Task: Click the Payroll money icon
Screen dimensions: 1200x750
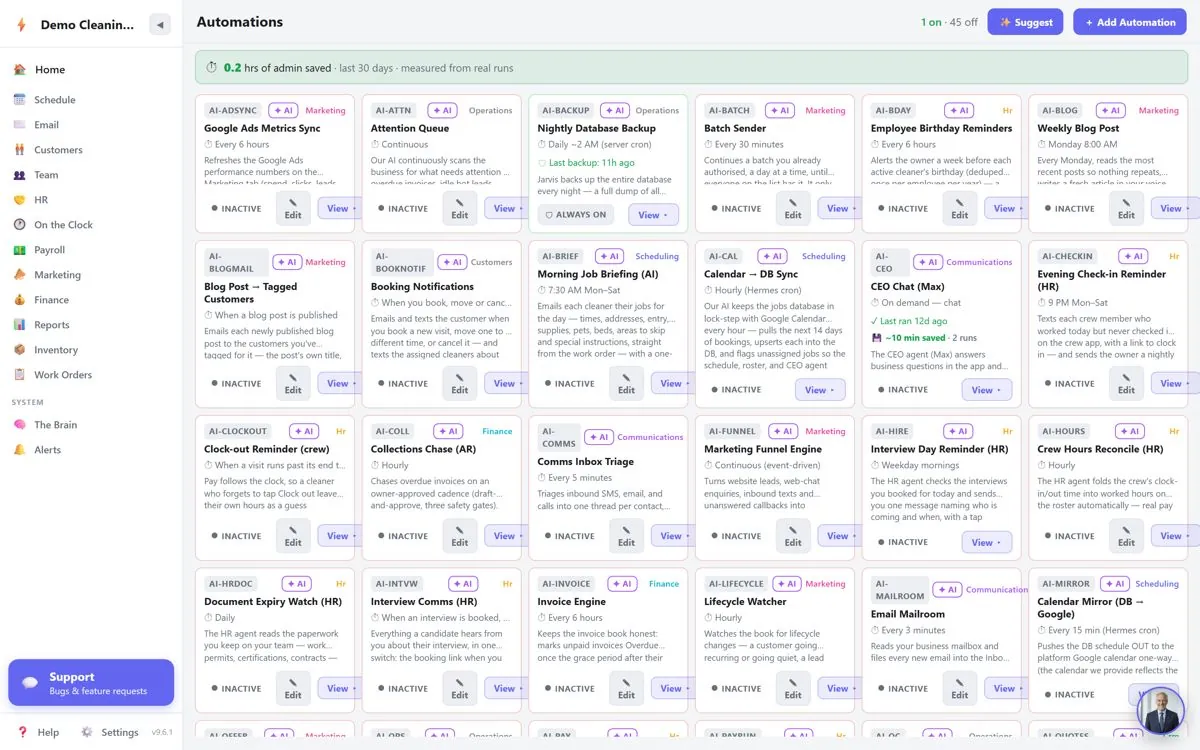Action: pos(19,250)
